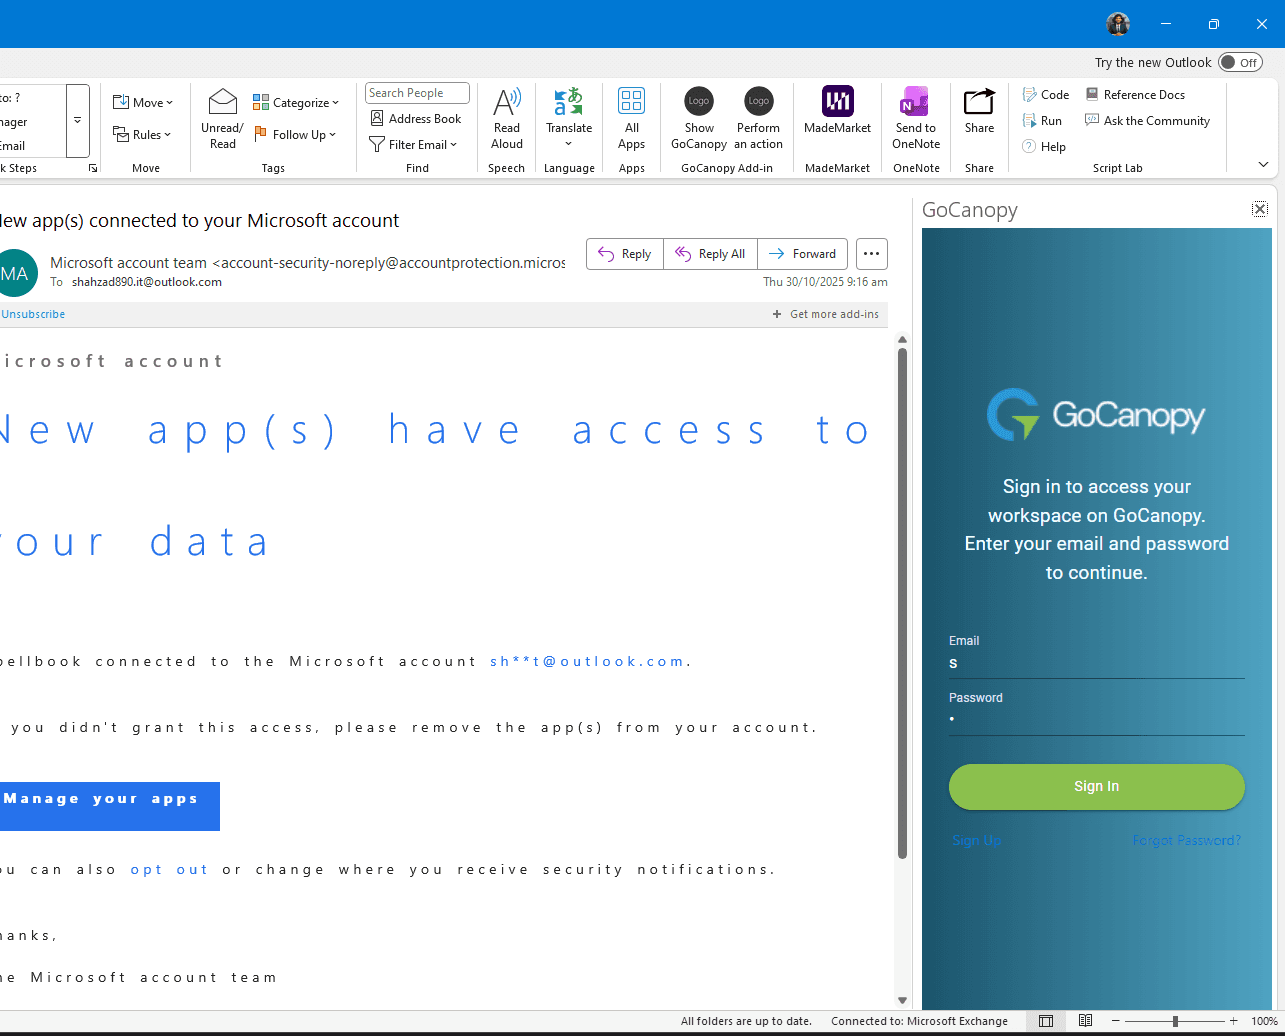Image resolution: width=1285 pixels, height=1036 pixels.
Task: Click the zoom in plus button
Action: (1233, 1021)
